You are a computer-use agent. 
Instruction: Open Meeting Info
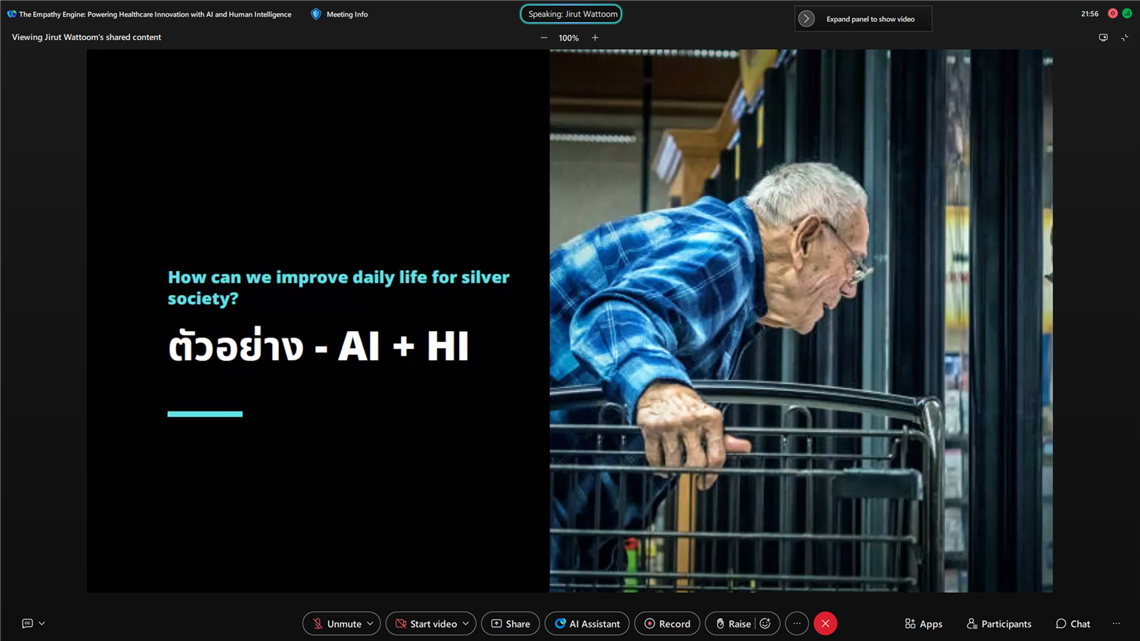(x=339, y=14)
